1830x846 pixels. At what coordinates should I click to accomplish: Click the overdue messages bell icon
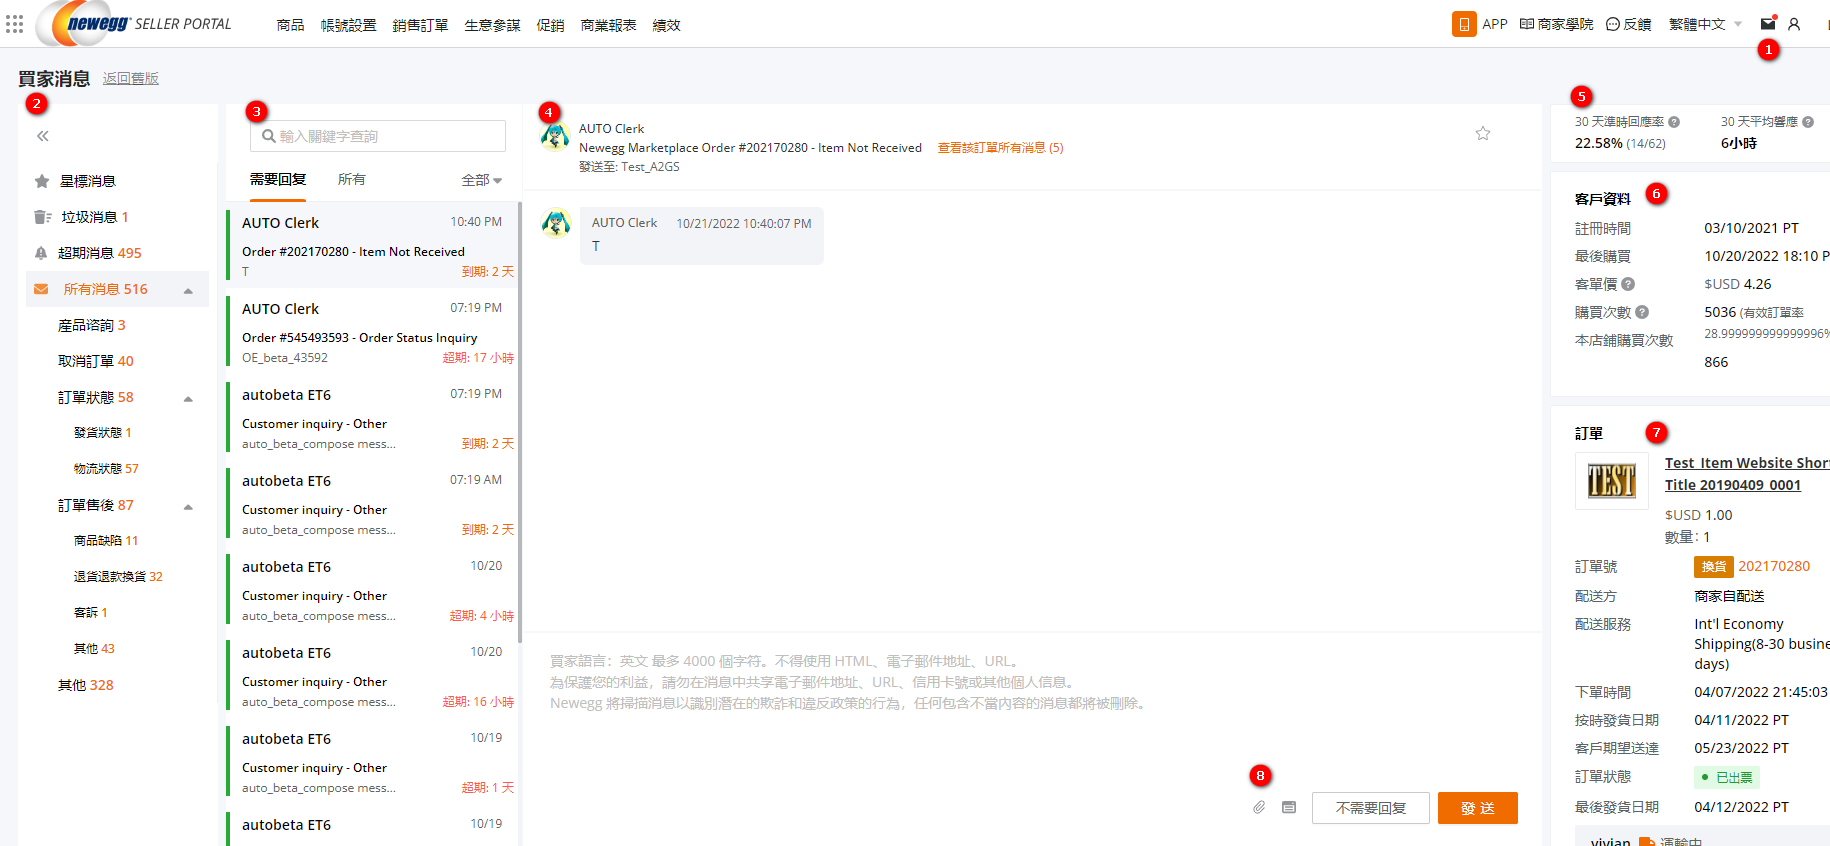click(41, 253)
